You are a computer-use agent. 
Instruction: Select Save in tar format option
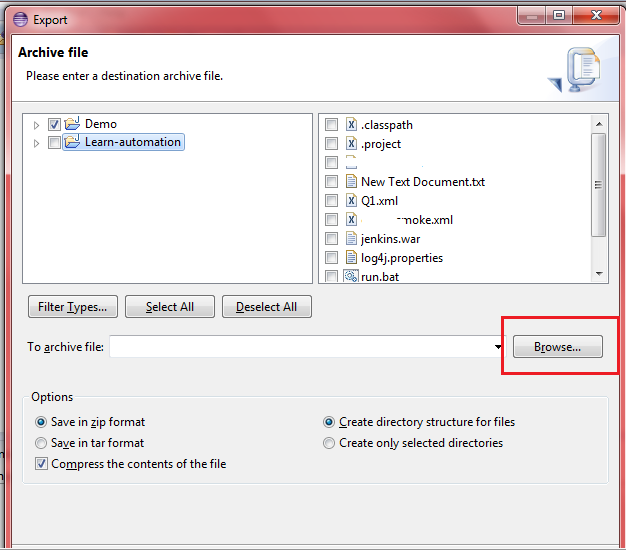pyautogui.click(x=41, y=443)
